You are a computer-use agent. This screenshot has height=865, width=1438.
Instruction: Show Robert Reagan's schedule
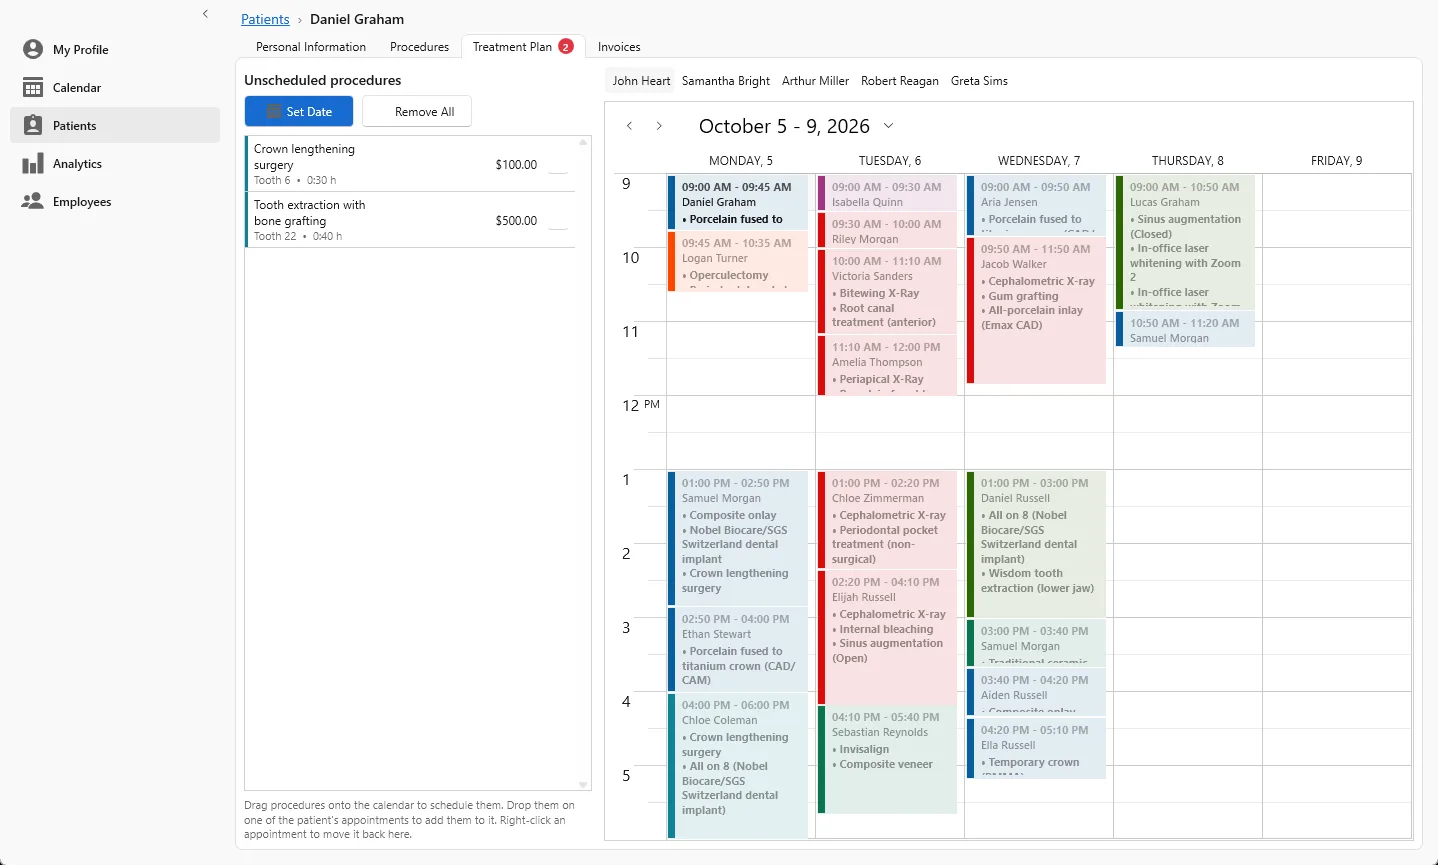point(900,81)
